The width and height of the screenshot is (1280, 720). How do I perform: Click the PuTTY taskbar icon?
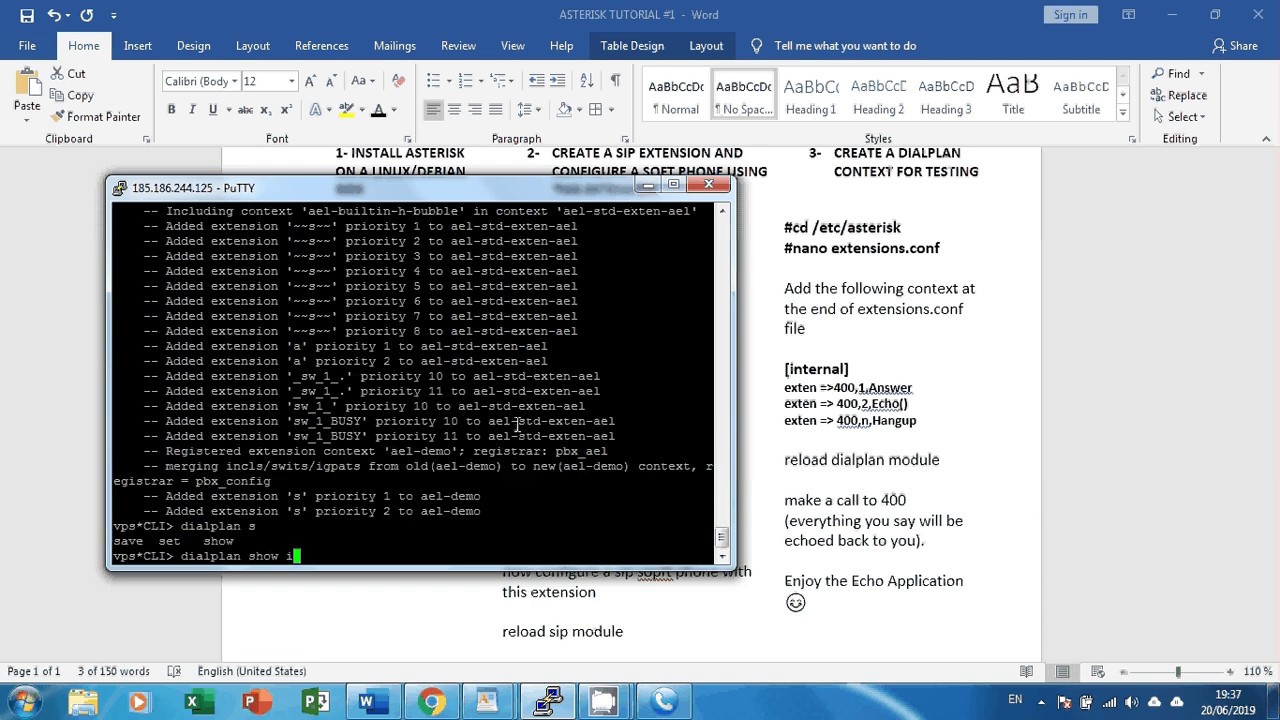548,702
